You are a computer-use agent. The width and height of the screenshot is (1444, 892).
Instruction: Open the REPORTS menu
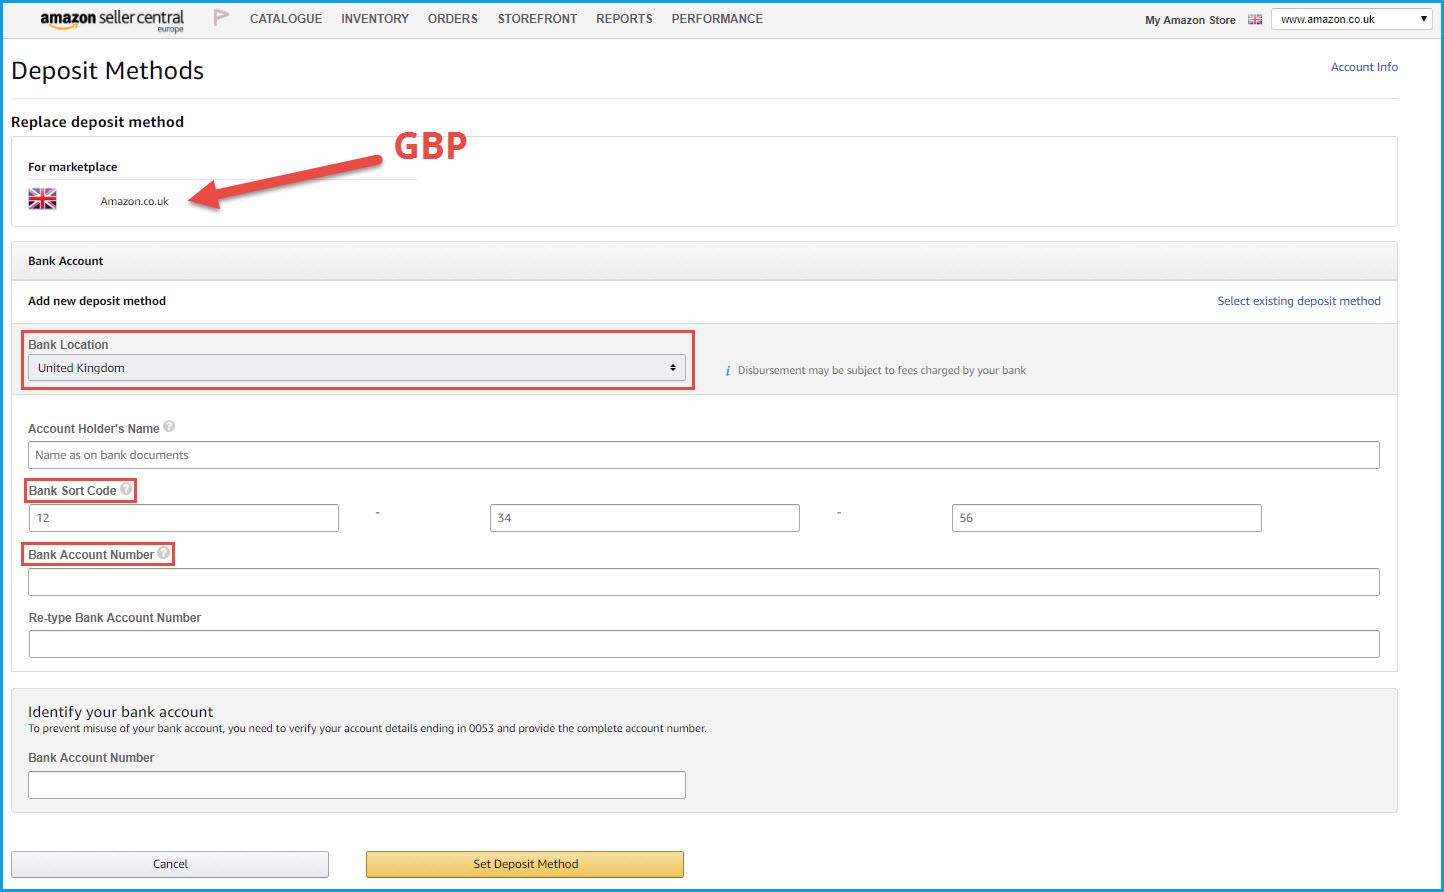point(624,19)
